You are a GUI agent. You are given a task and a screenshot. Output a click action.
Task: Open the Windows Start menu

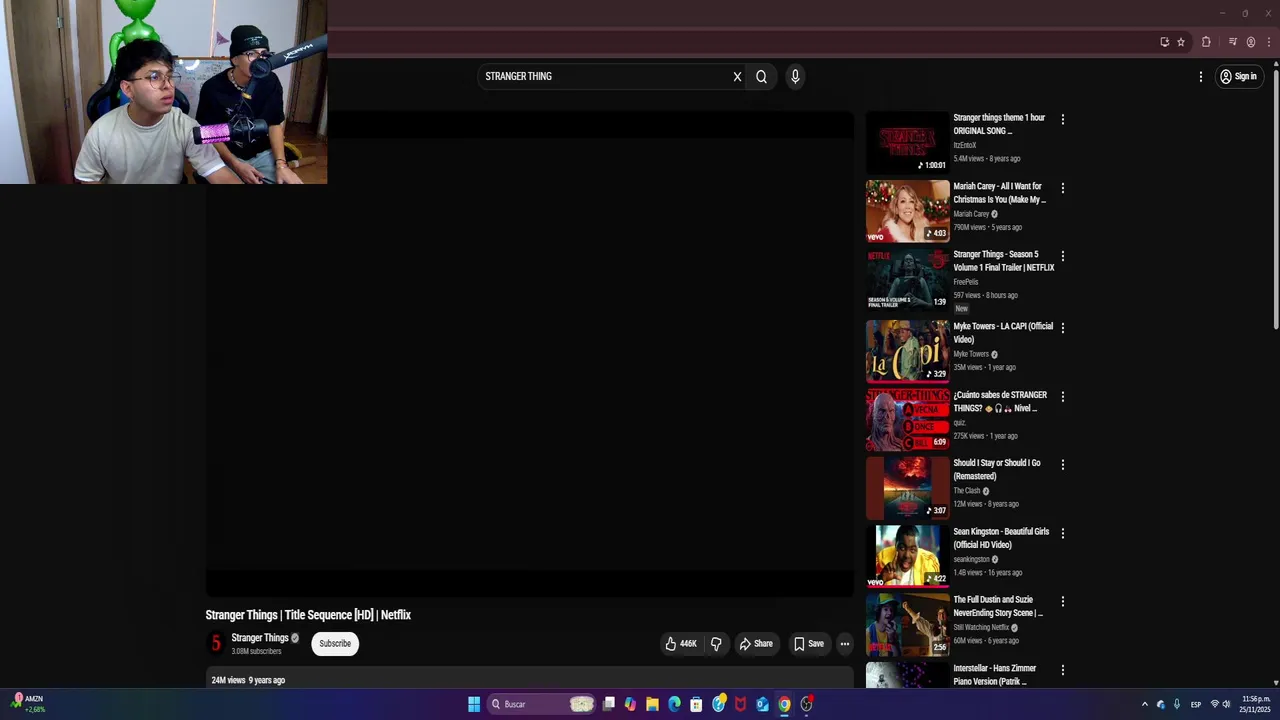click(x=474, y=704)
